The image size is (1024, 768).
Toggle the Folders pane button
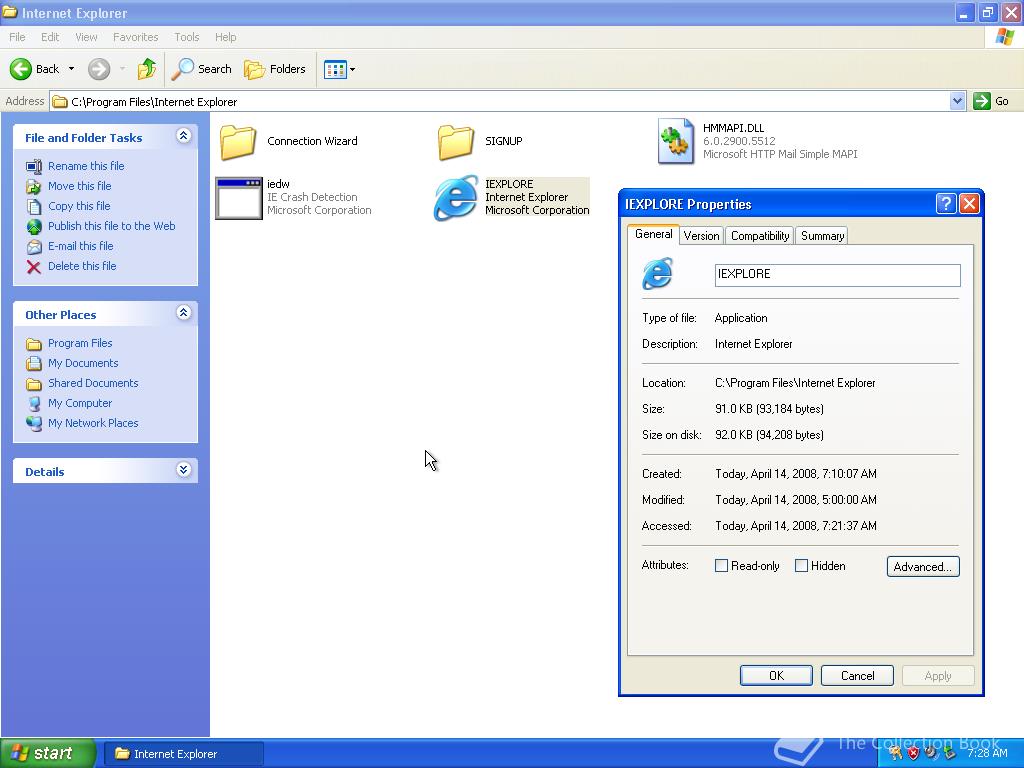275,69
